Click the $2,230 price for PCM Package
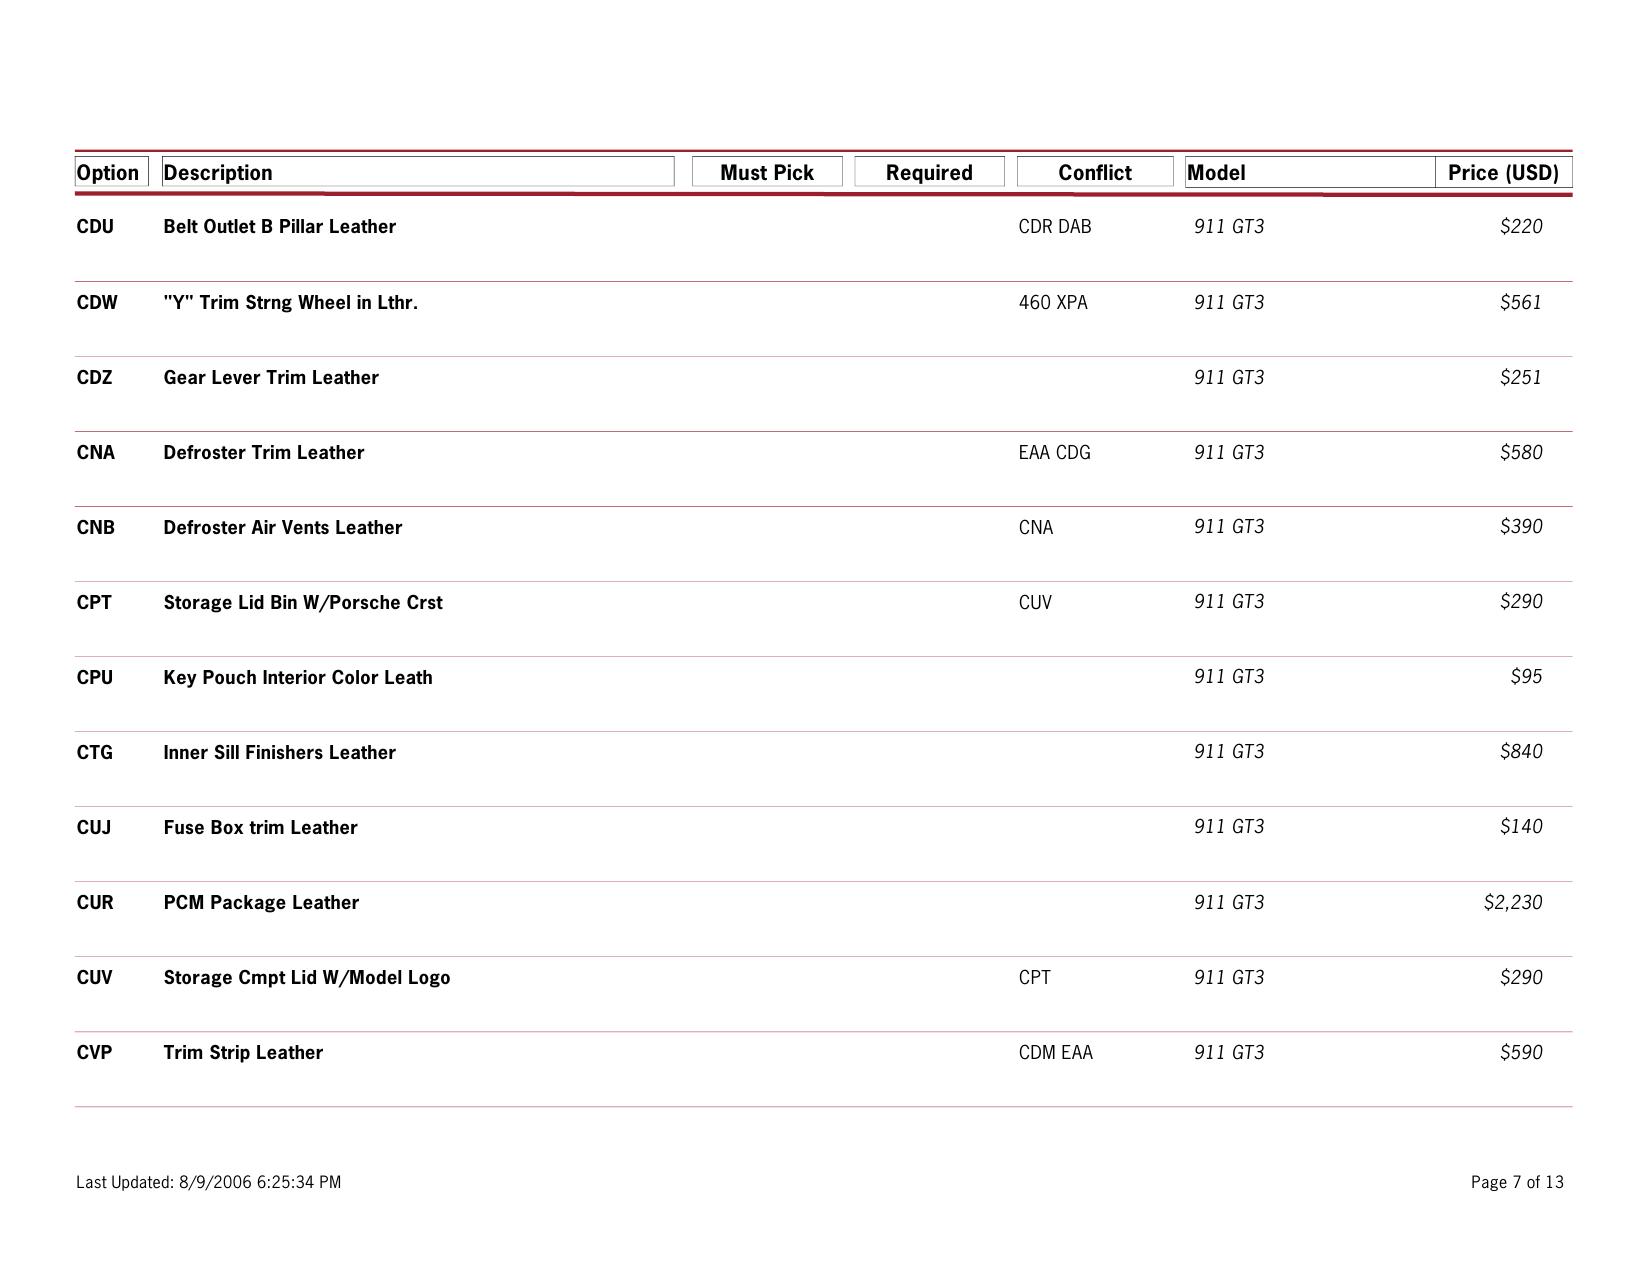Image resolution: width=1650 pixels, height=1275 pixels. tap(1512, 903)
